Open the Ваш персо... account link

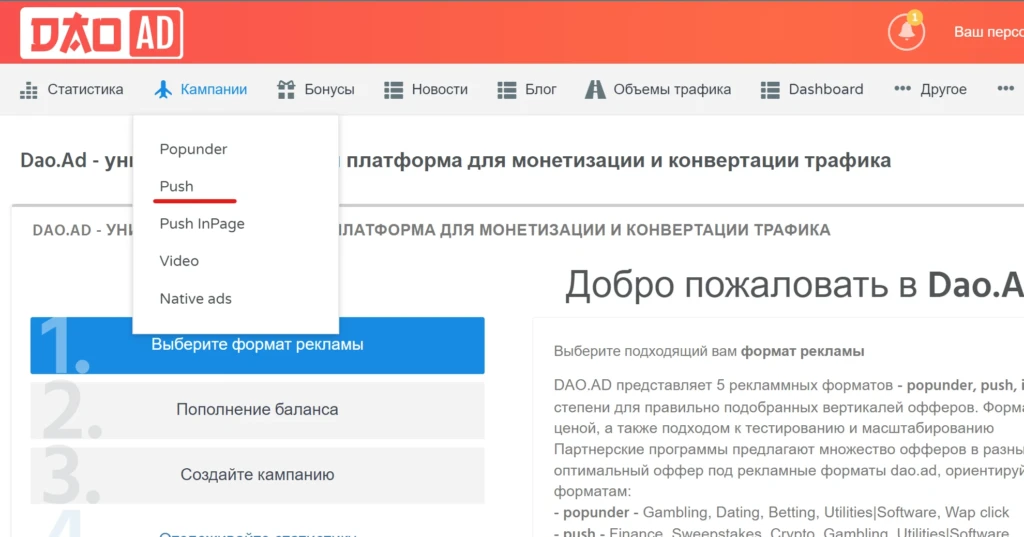click(x=988, y=32)
